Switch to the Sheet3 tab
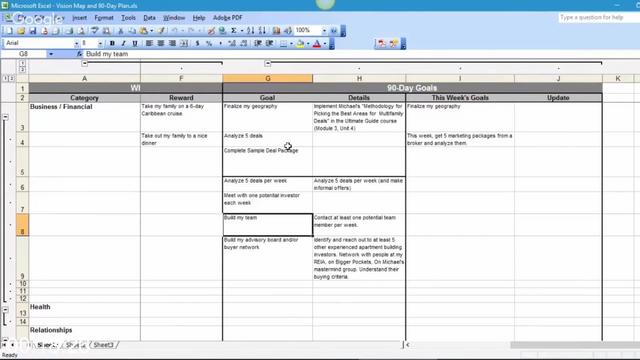 click(103, 345)
